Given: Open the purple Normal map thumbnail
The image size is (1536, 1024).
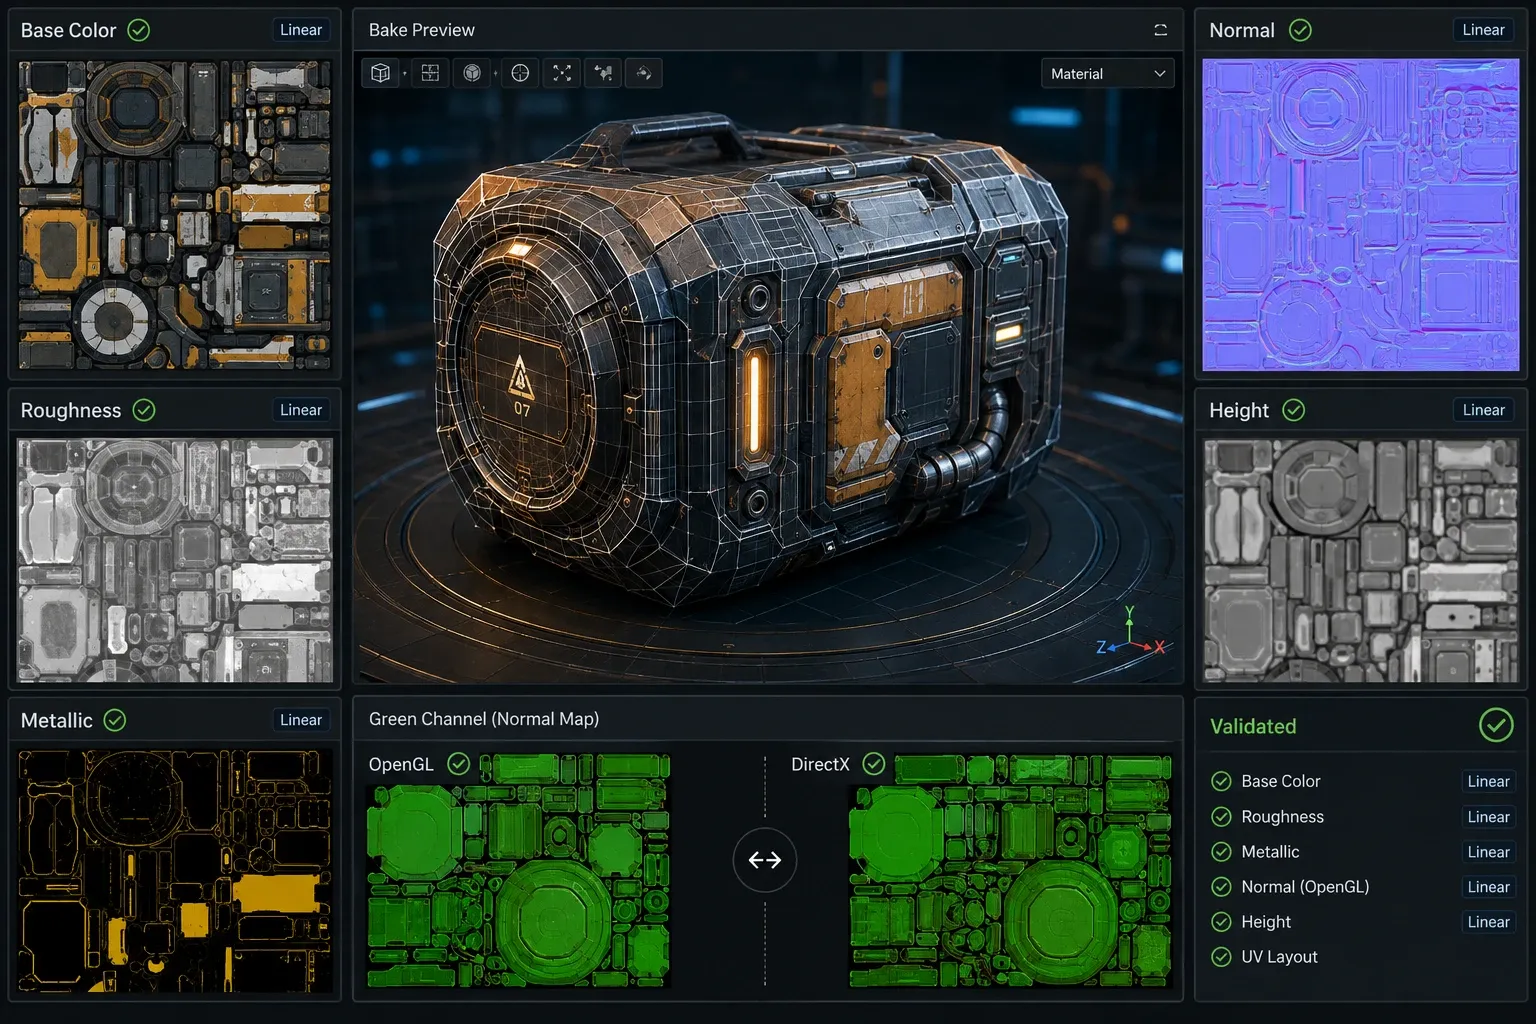Looking at the screenshot, I should coord(1361,215).
